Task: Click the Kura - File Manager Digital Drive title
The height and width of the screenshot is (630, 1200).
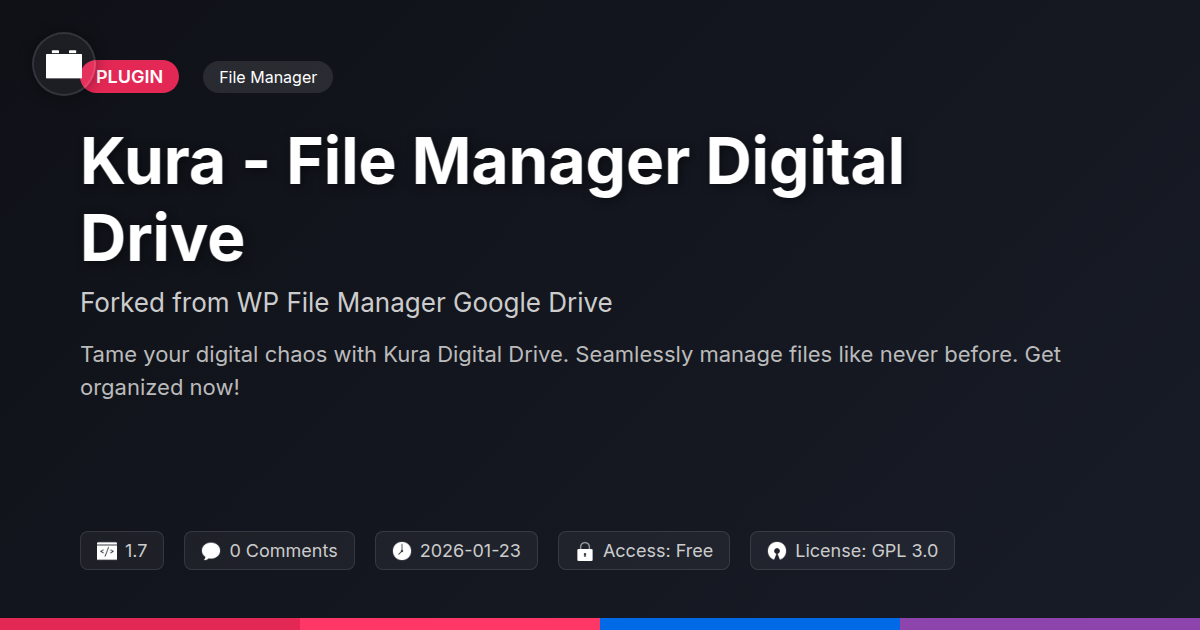Action: coord(492,201)
